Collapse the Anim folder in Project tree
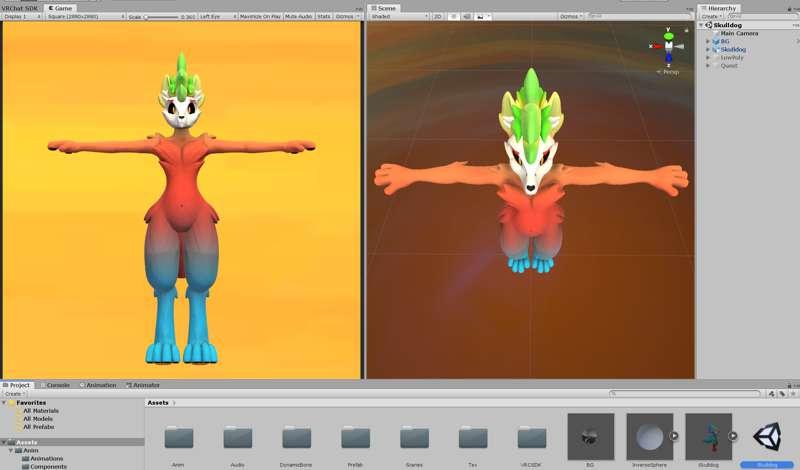800x470 pixels. (x=11, y=451)
